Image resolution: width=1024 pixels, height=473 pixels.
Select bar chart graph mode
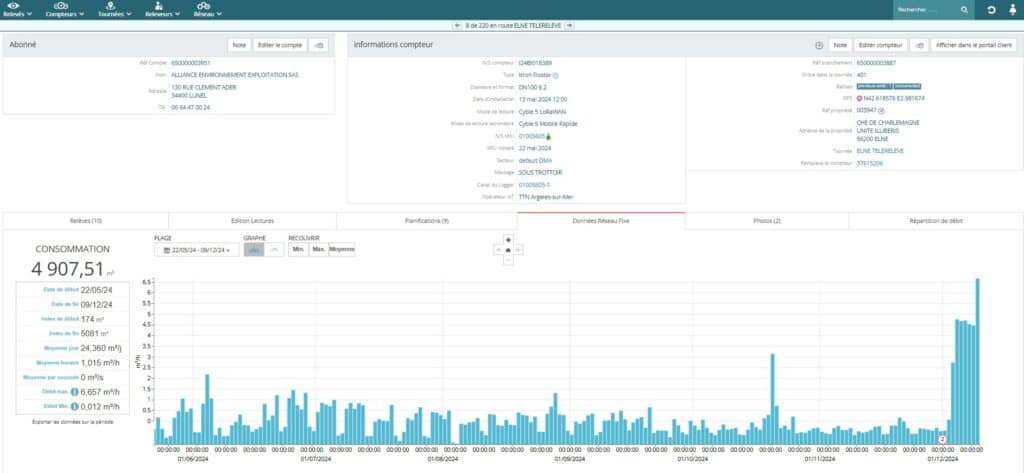tap(254, 250)
